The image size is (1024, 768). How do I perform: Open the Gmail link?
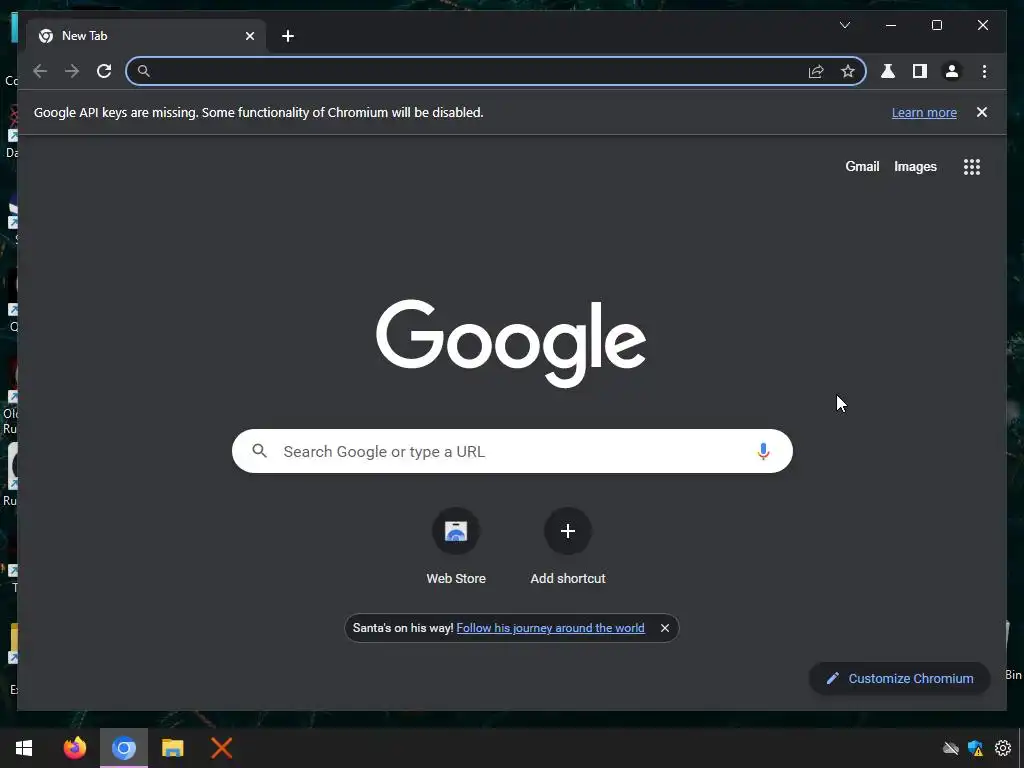tap(862, 167)
